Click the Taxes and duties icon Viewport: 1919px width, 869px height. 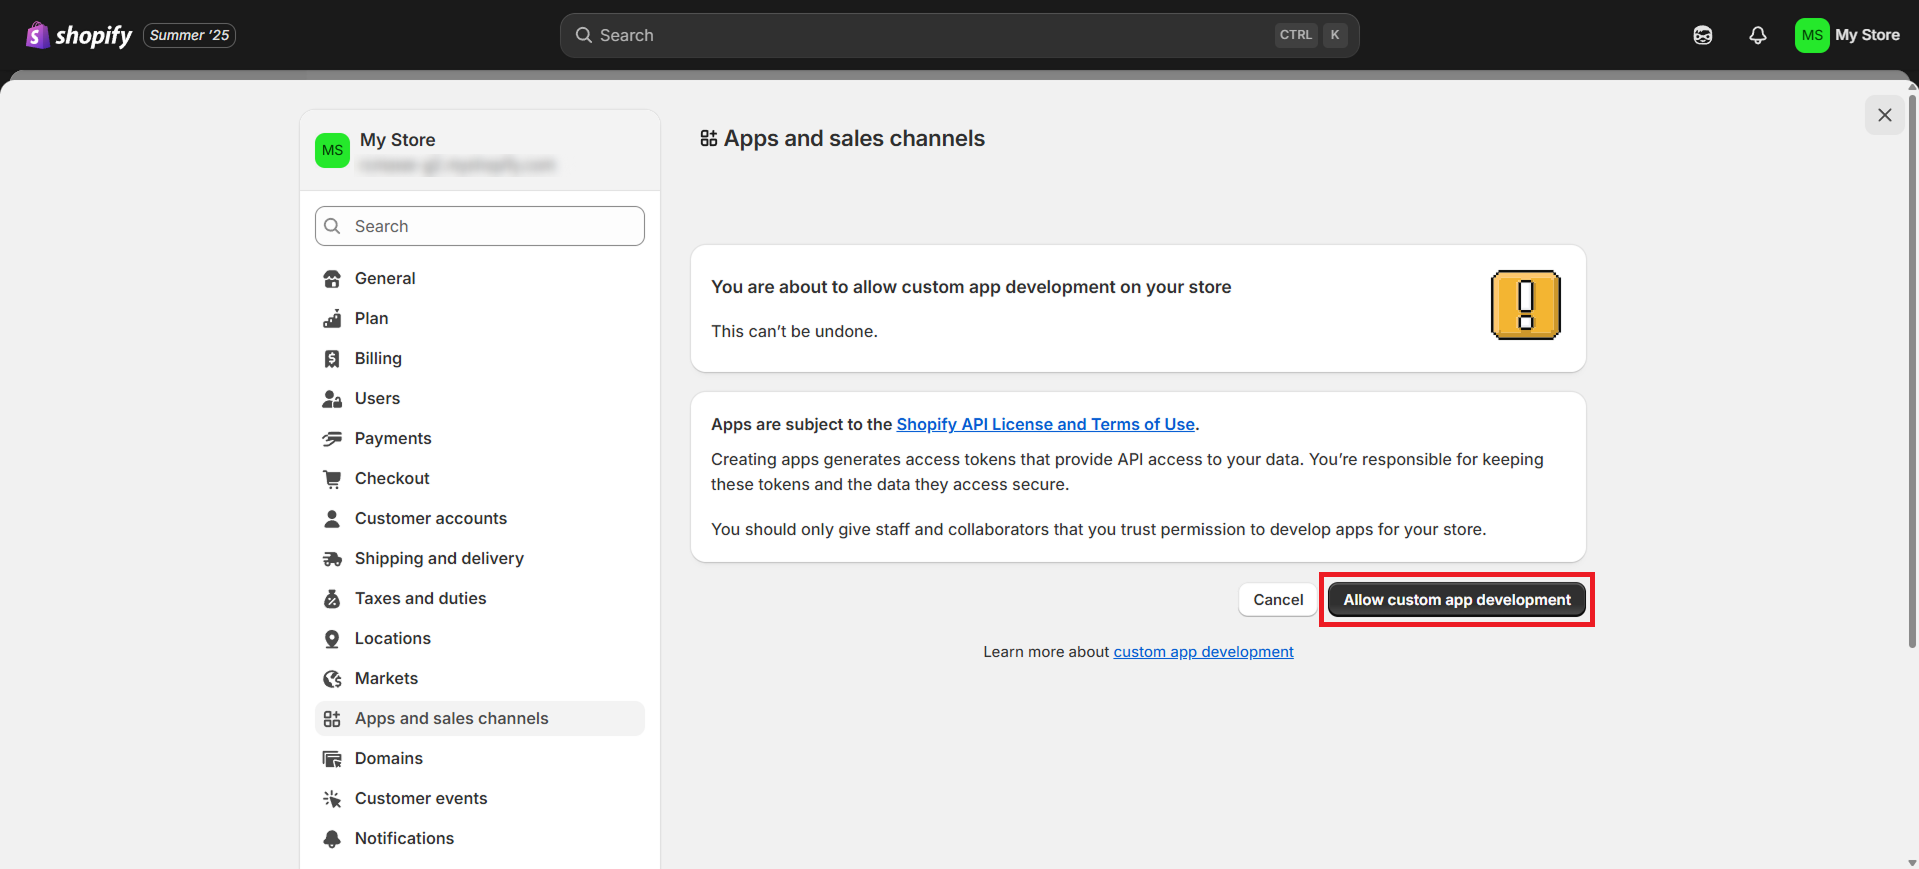coord(332,599)
